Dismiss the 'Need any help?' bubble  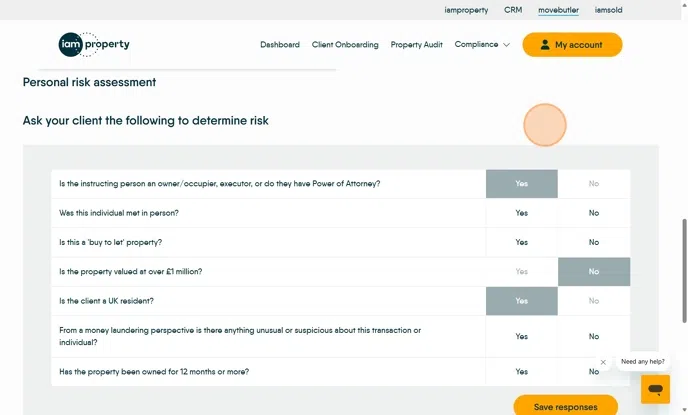point(603,362)
